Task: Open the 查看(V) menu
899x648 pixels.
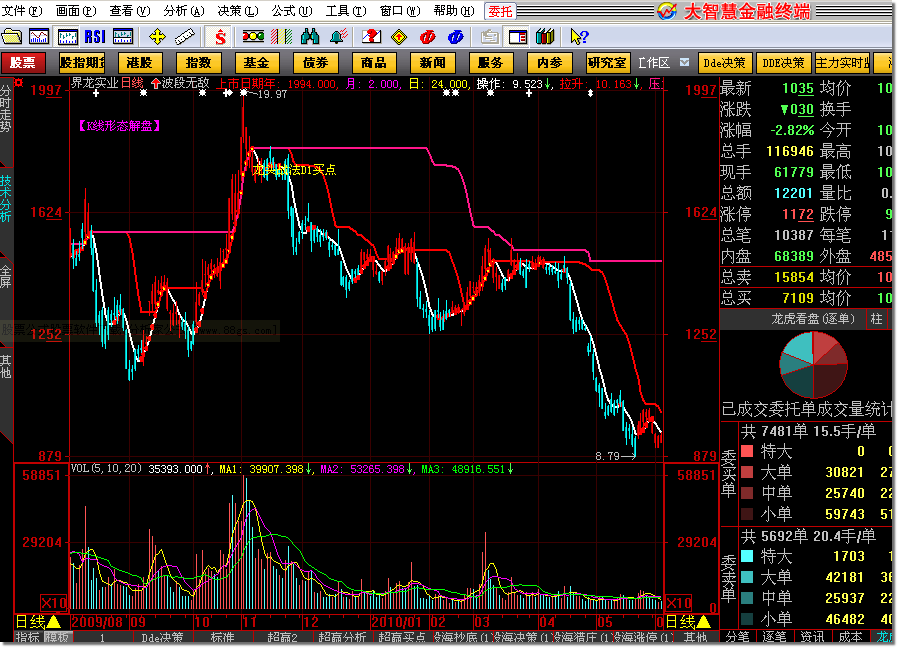Action: click(130, 11)
